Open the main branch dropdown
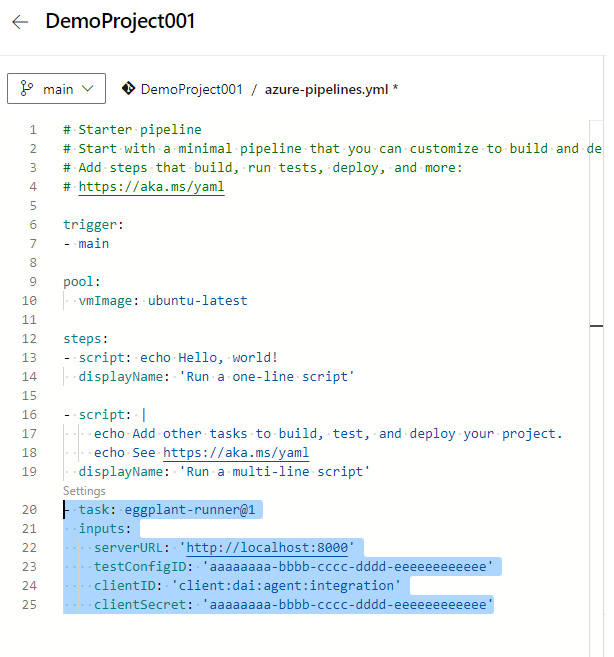 click(56, 88)
